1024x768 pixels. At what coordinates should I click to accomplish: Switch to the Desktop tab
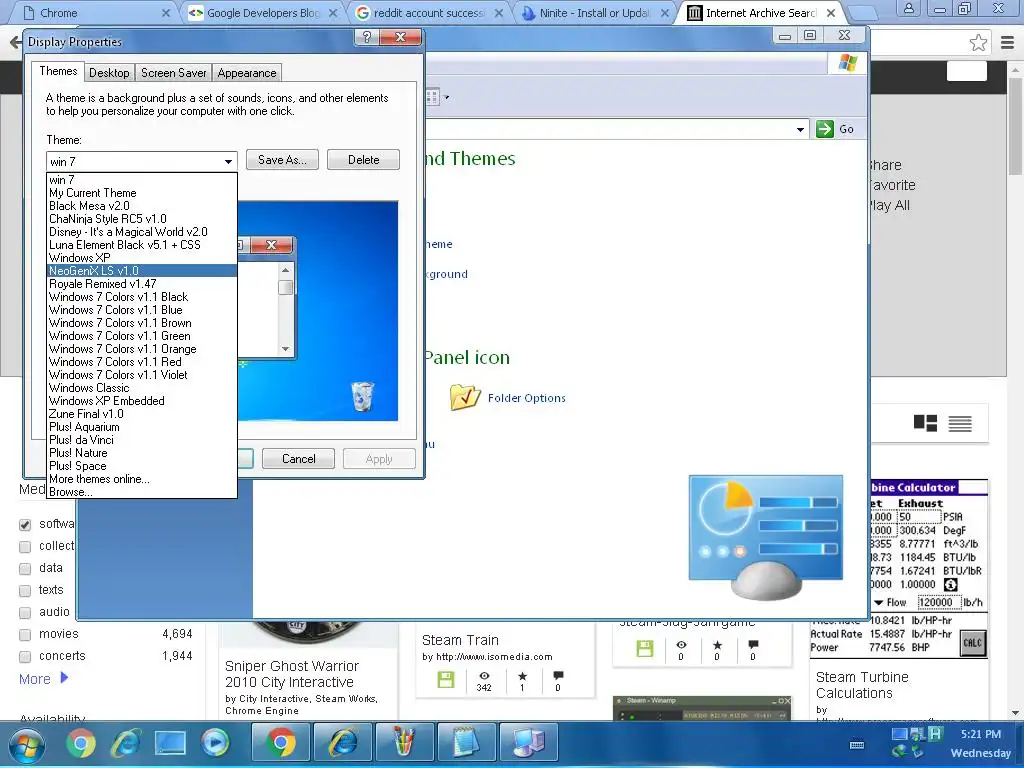(x=109, y=72)
